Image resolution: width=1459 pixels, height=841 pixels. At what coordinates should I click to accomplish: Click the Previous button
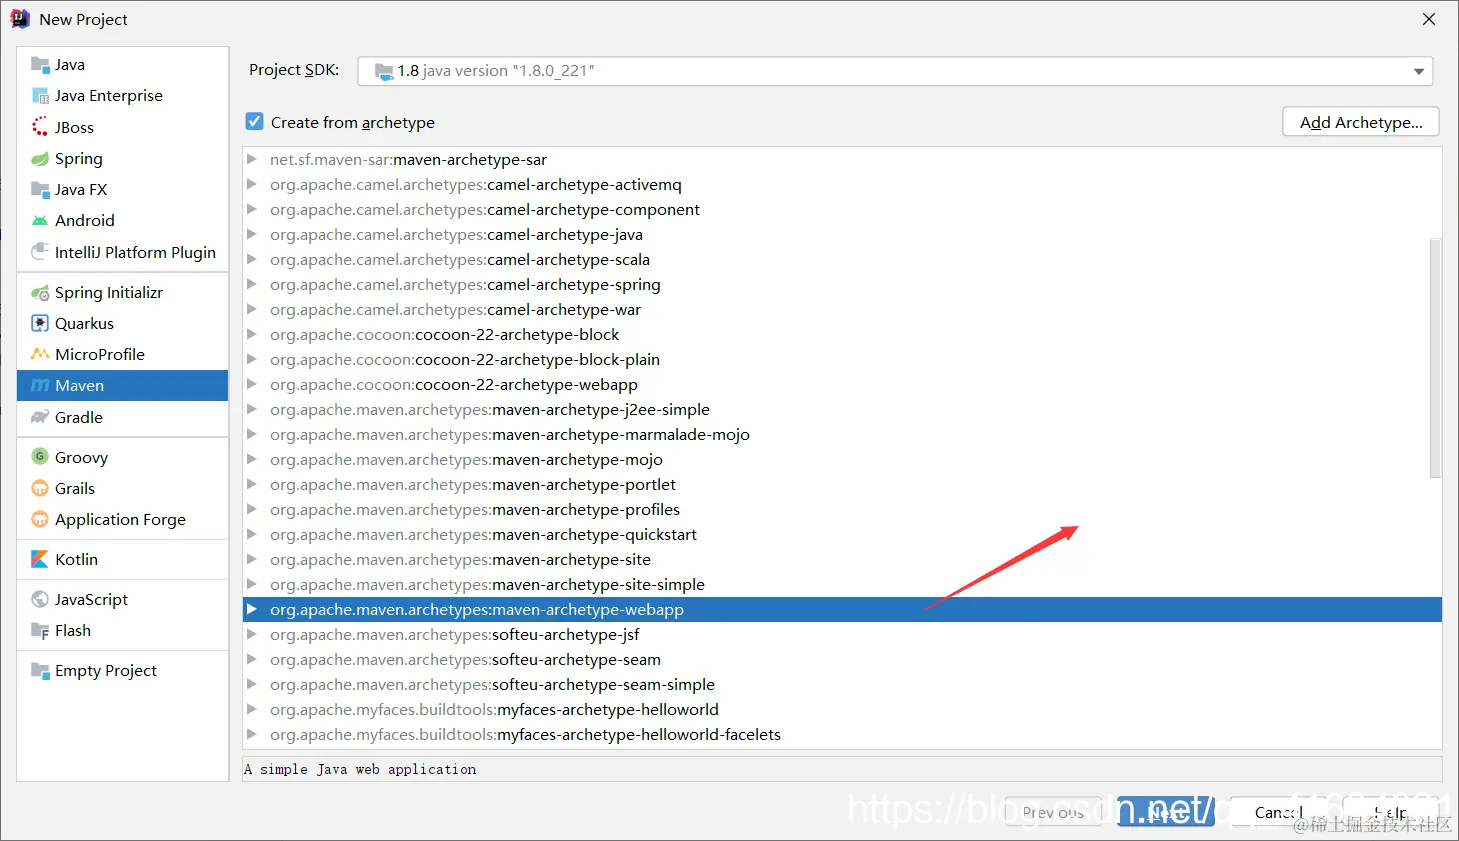1054,812
